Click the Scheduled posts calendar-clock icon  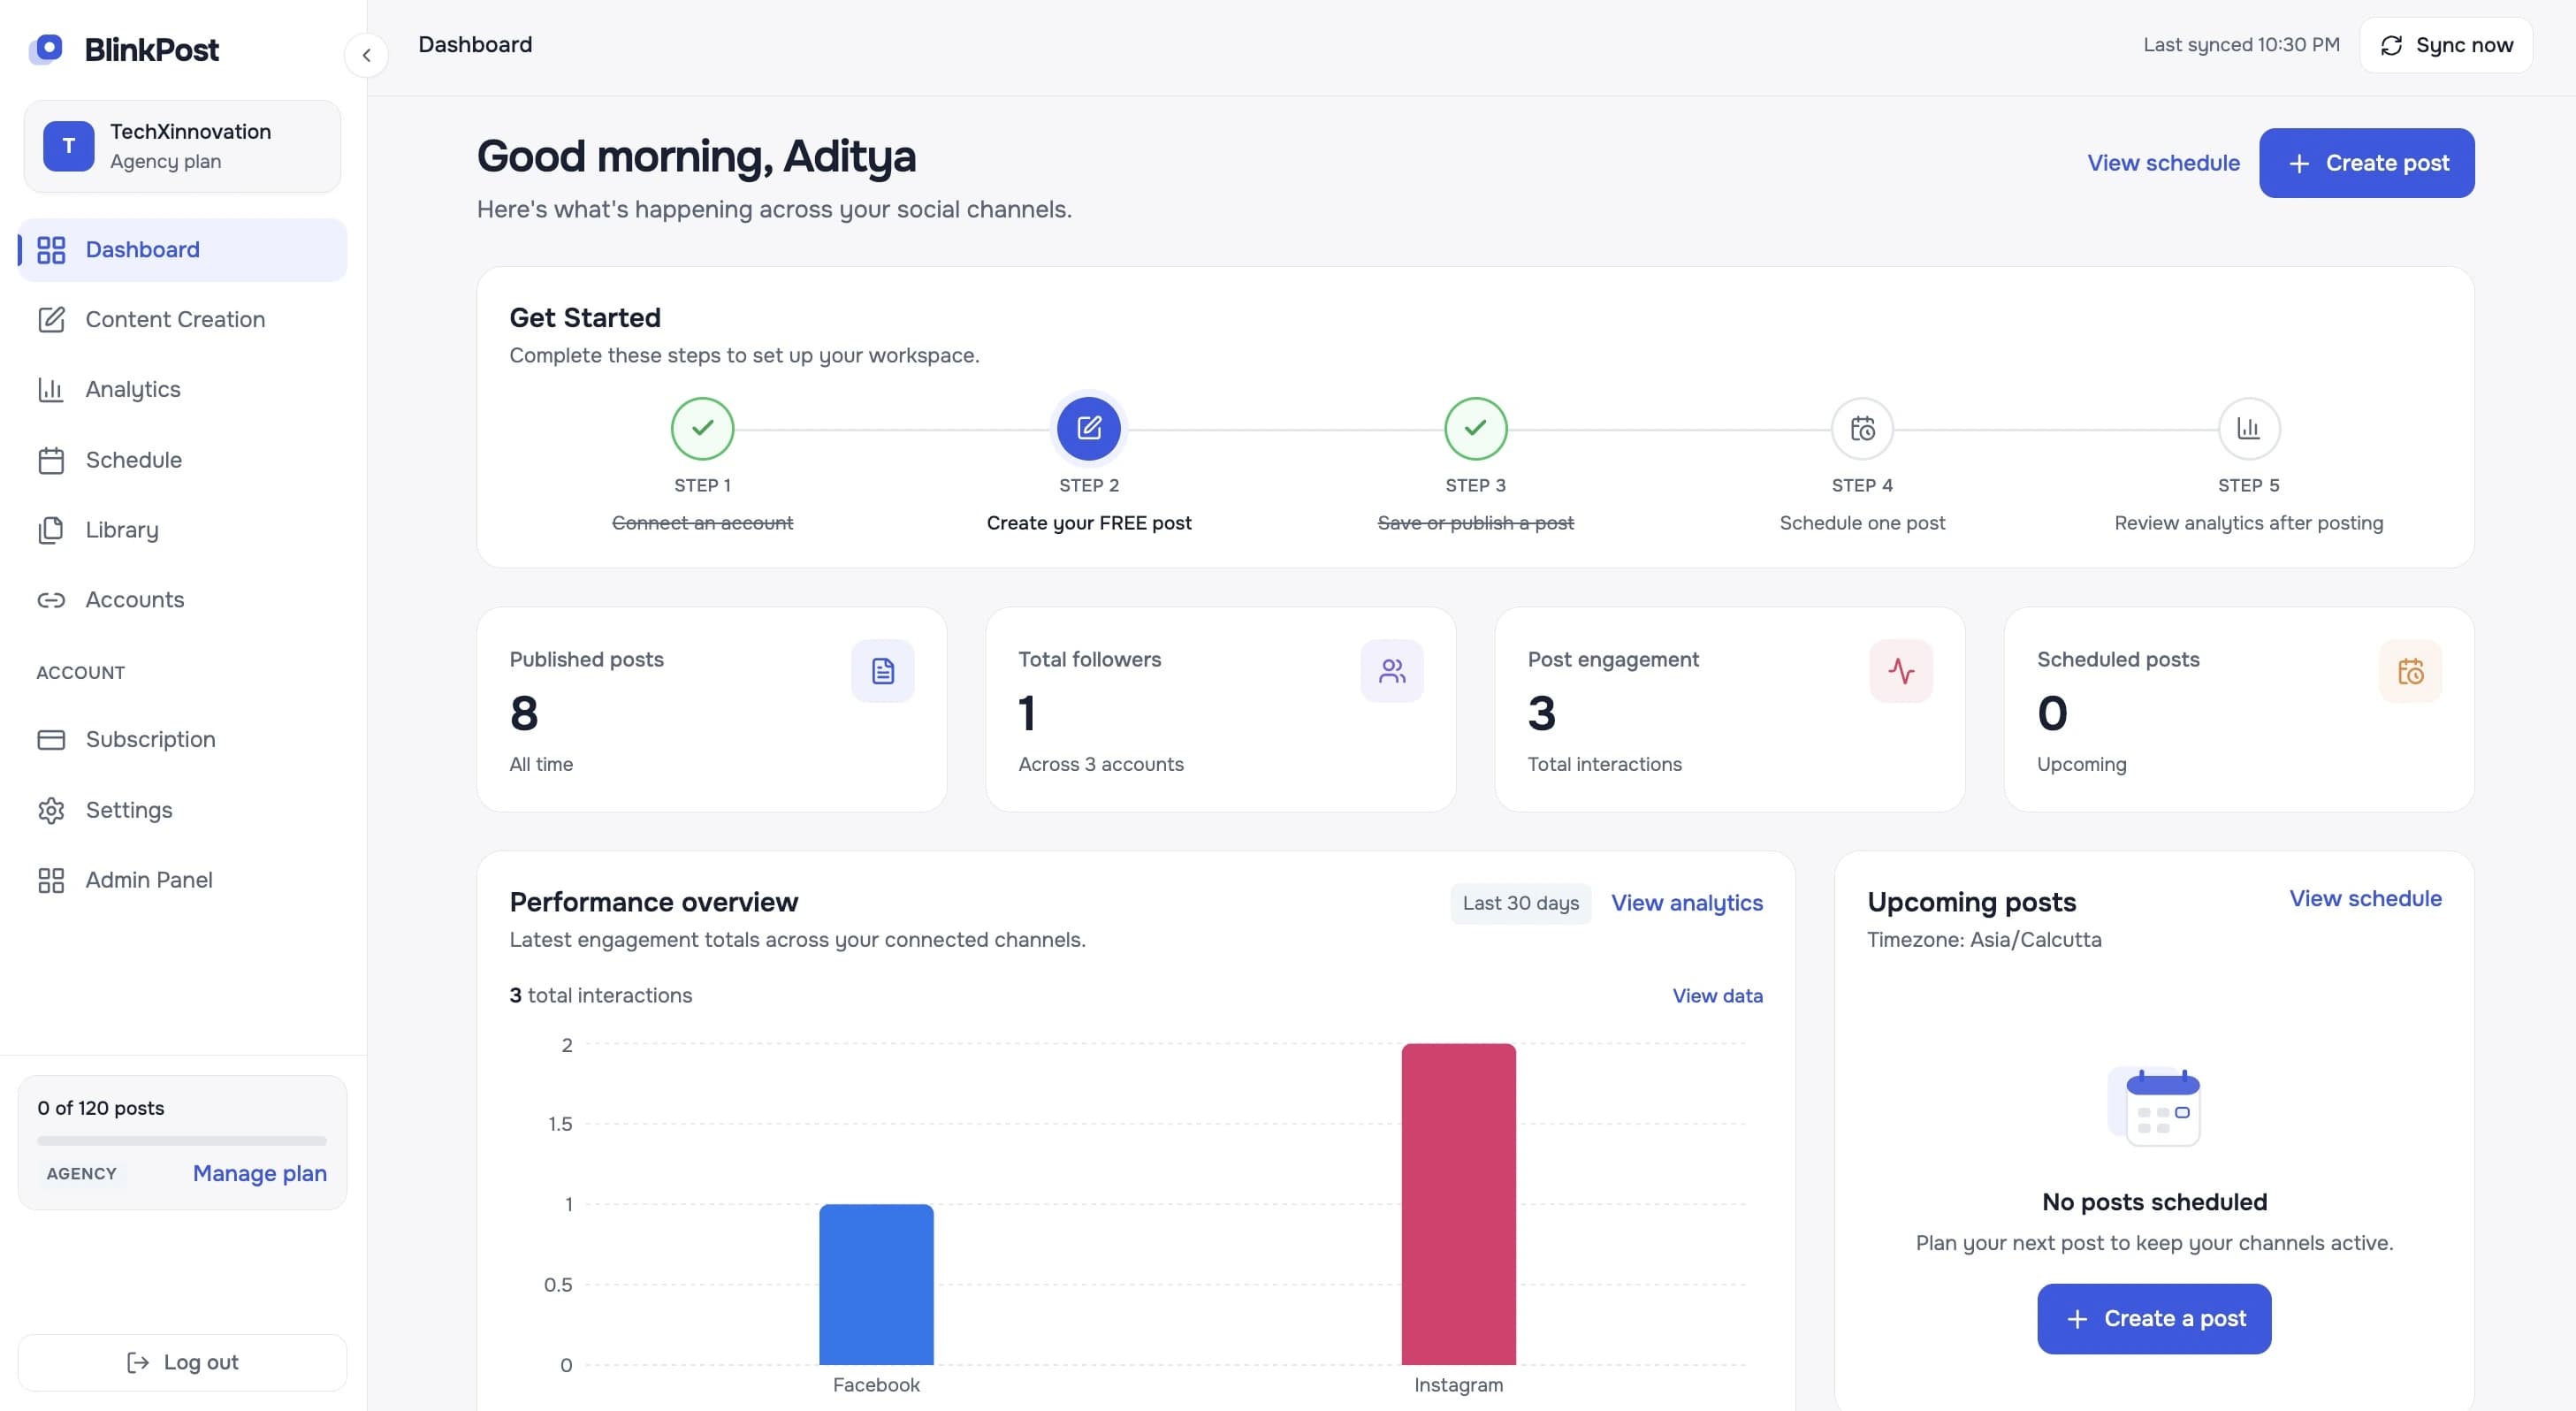[2409, 671]
